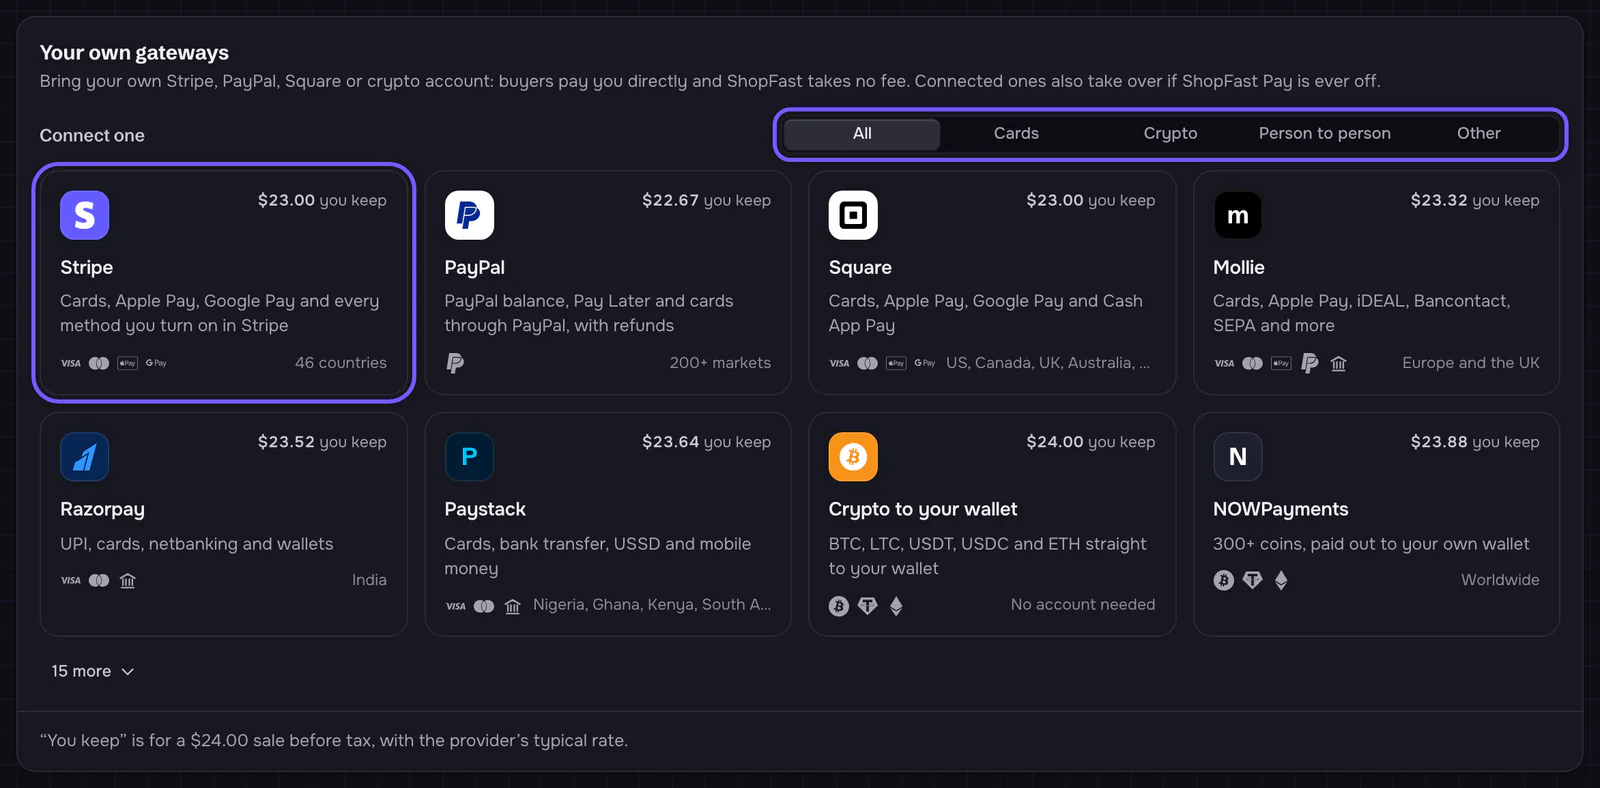Click the Tether icon in Crypto wallet card
This screenshot has height=788, width=1600.
coord(868,606)
